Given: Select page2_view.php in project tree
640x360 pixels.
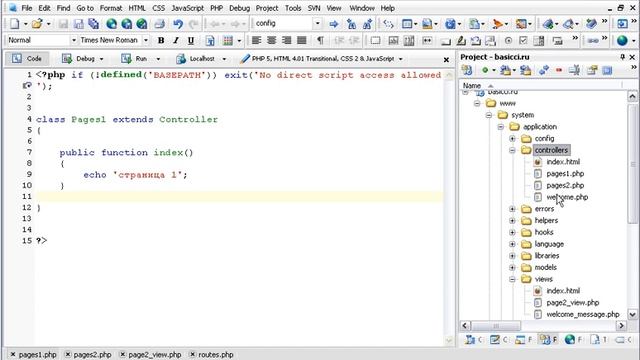Looking at the screenshot, I should pyautogui.click(x=573, y=303).
